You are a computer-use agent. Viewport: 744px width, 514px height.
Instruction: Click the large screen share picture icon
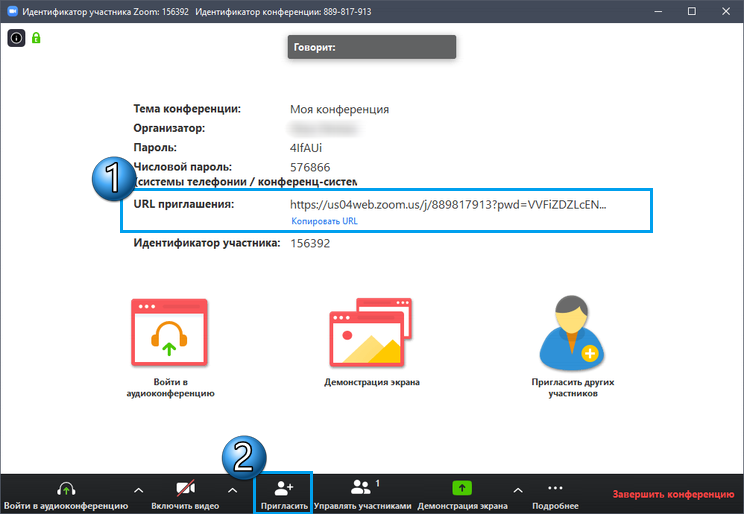(371, 333)
